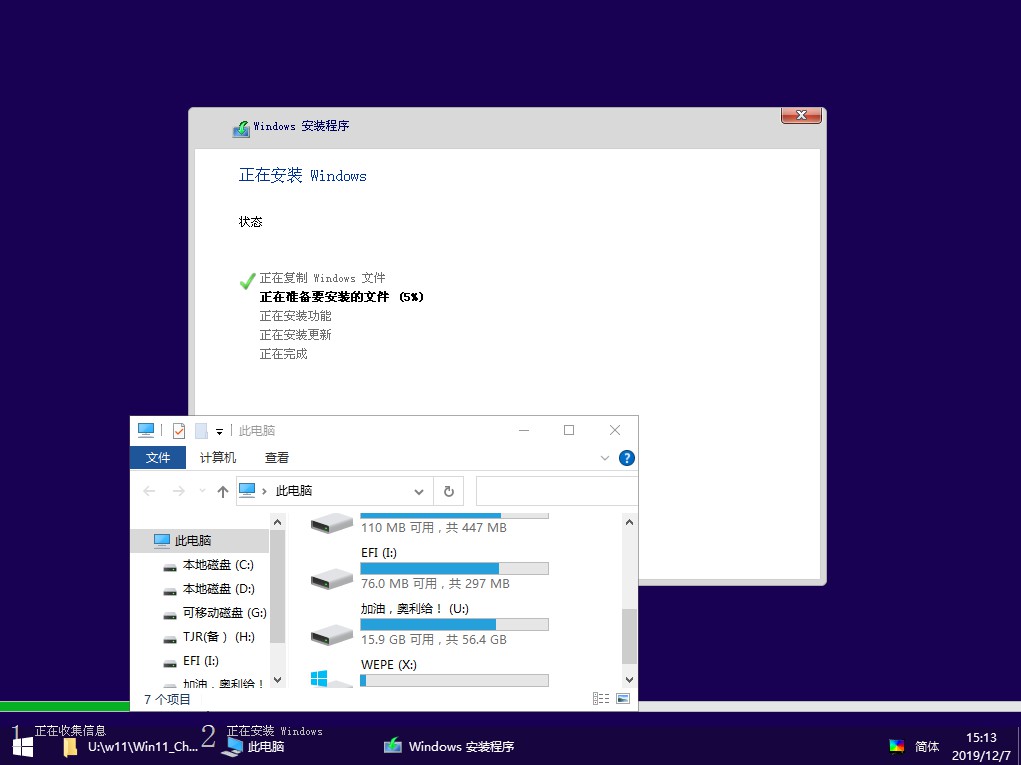
Task: Click the '76.0 MB 可用，共 297 MB' text
Action: tap(435, 584)
